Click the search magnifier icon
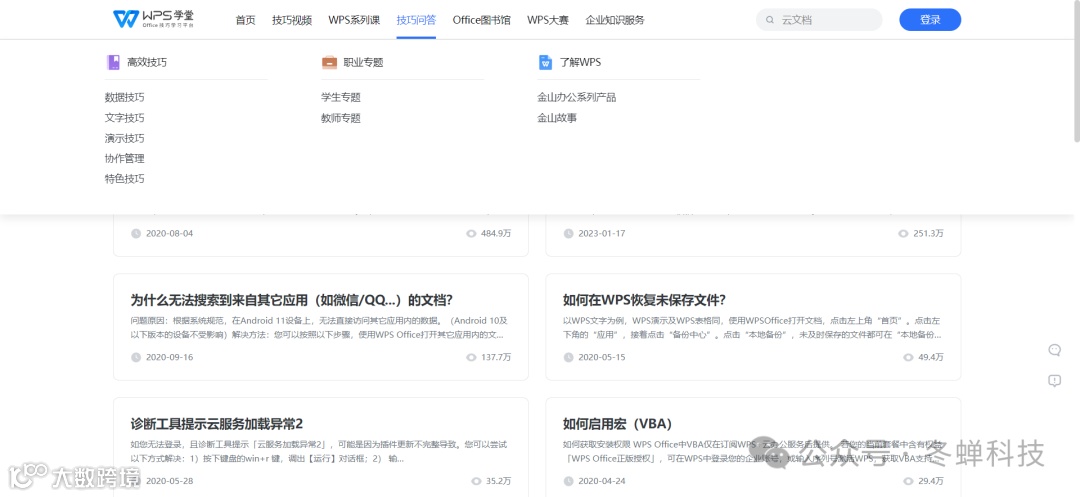 pyautogui.click(x=769, y=20)
